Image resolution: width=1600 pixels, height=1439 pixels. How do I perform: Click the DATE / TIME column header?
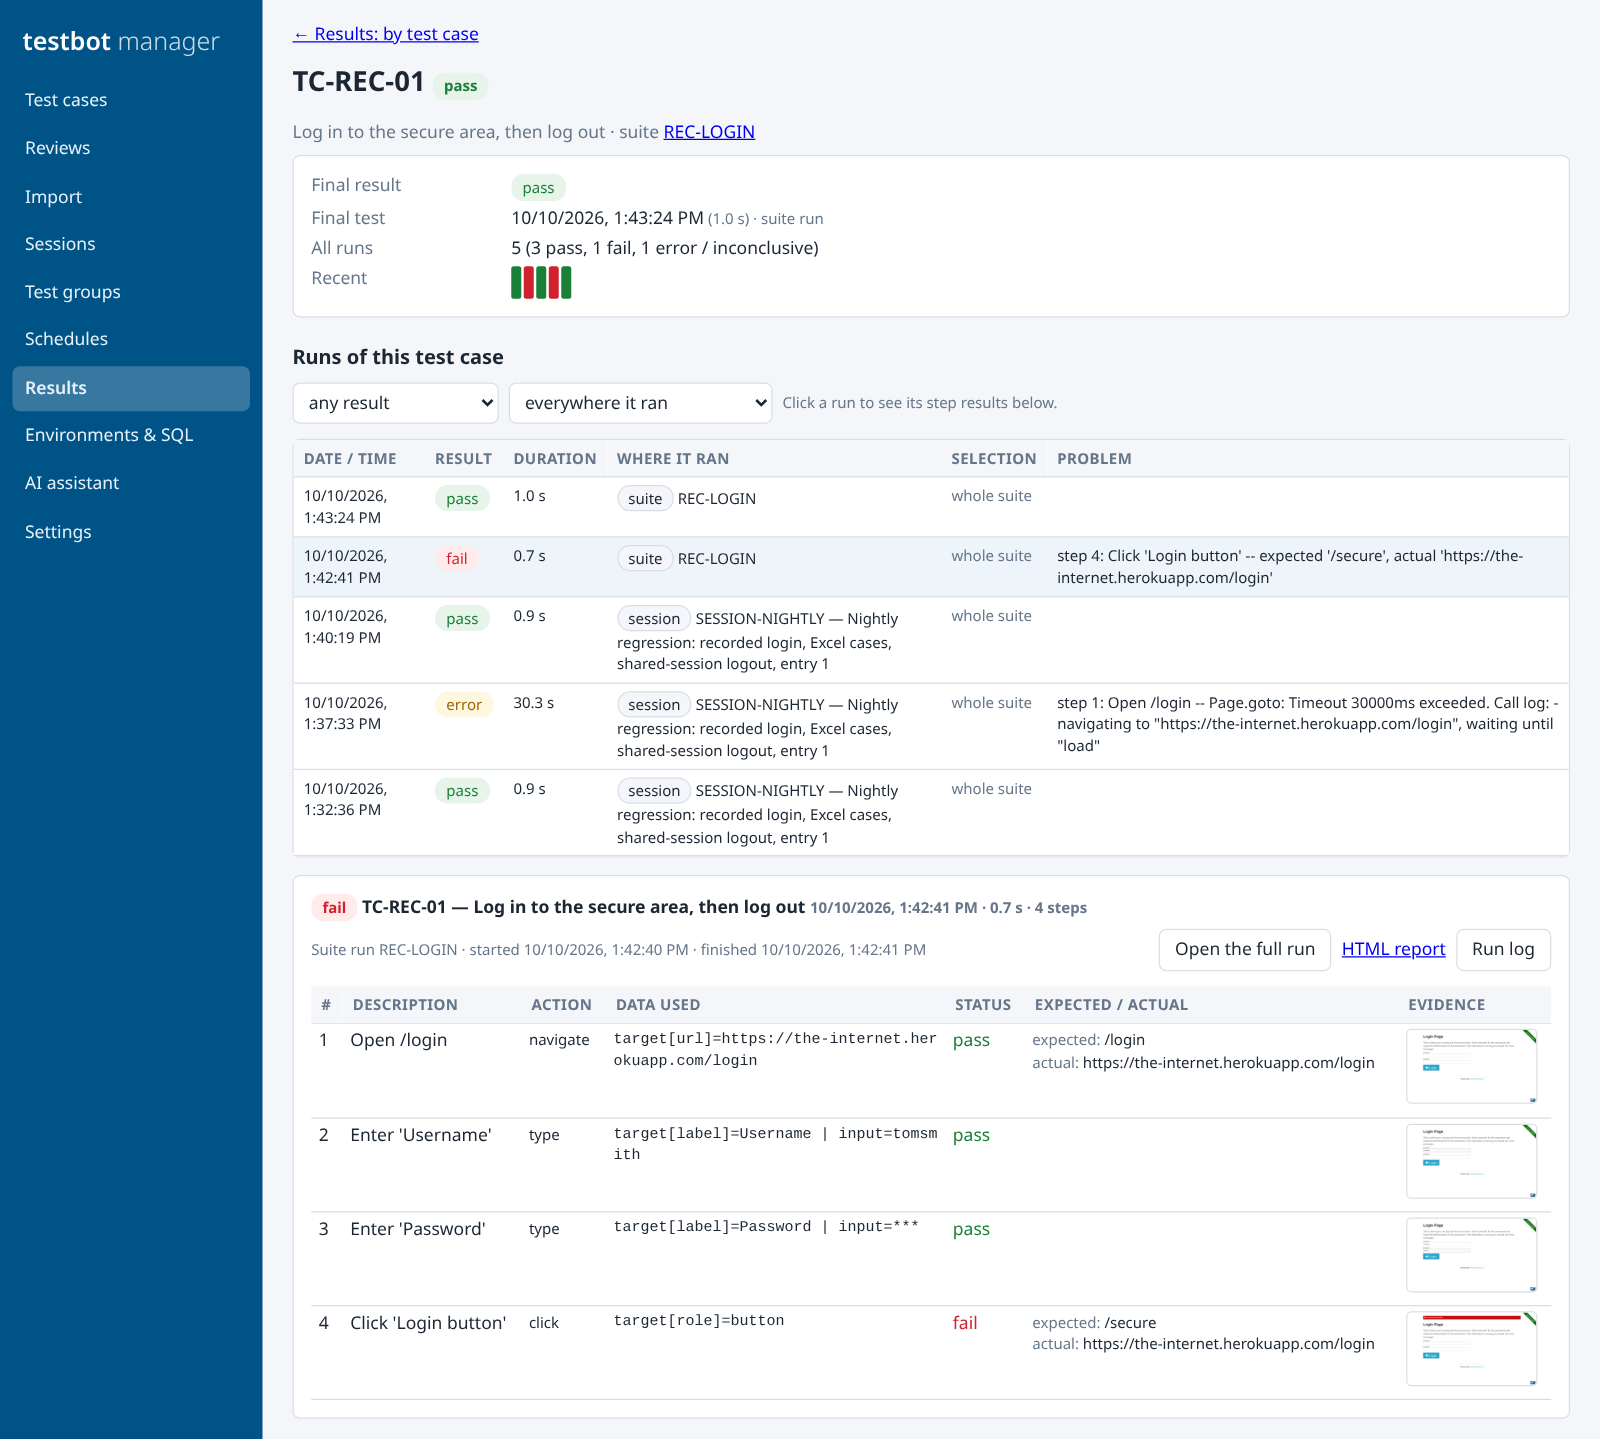[x=350, y=459]
